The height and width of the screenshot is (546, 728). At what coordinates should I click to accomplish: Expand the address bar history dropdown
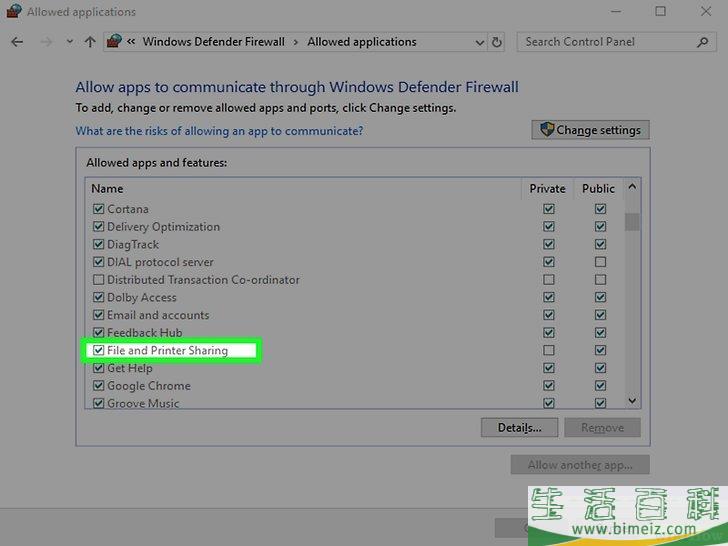click(x=477, y=42)
